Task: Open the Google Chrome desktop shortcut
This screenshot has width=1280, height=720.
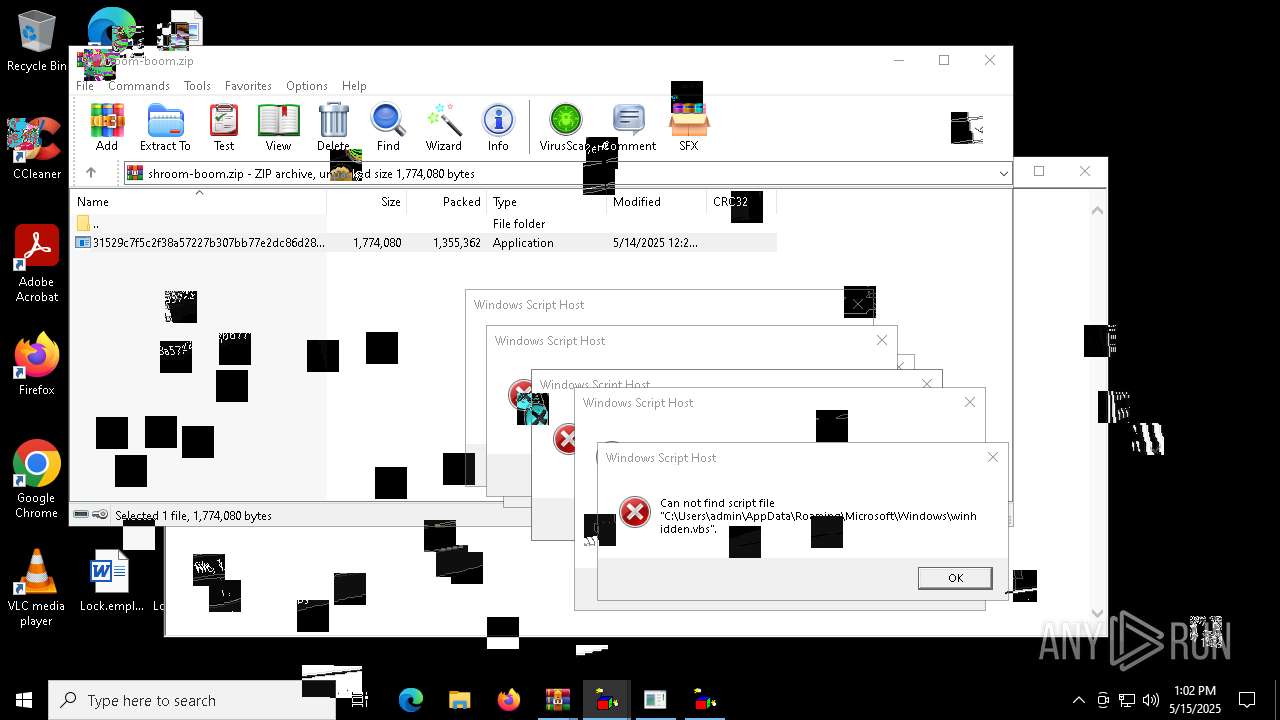Action: coord(37,480)
